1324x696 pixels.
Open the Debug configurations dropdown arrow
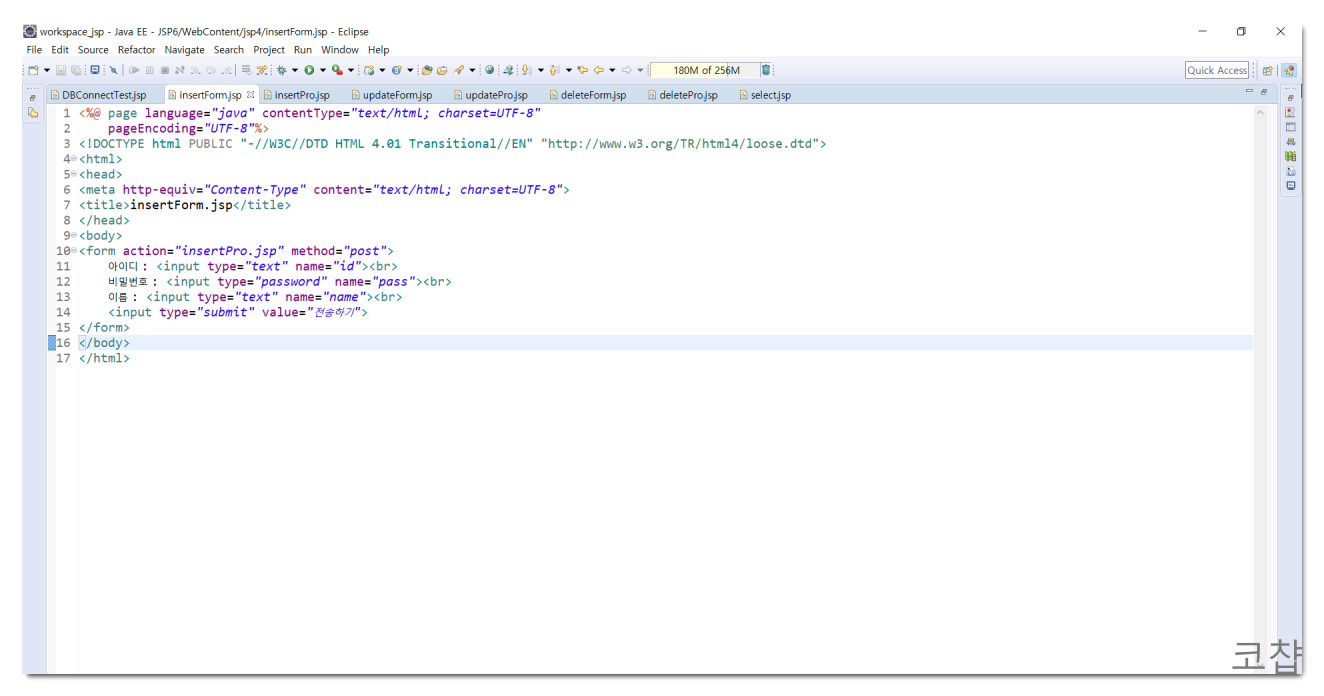(295, 70)
